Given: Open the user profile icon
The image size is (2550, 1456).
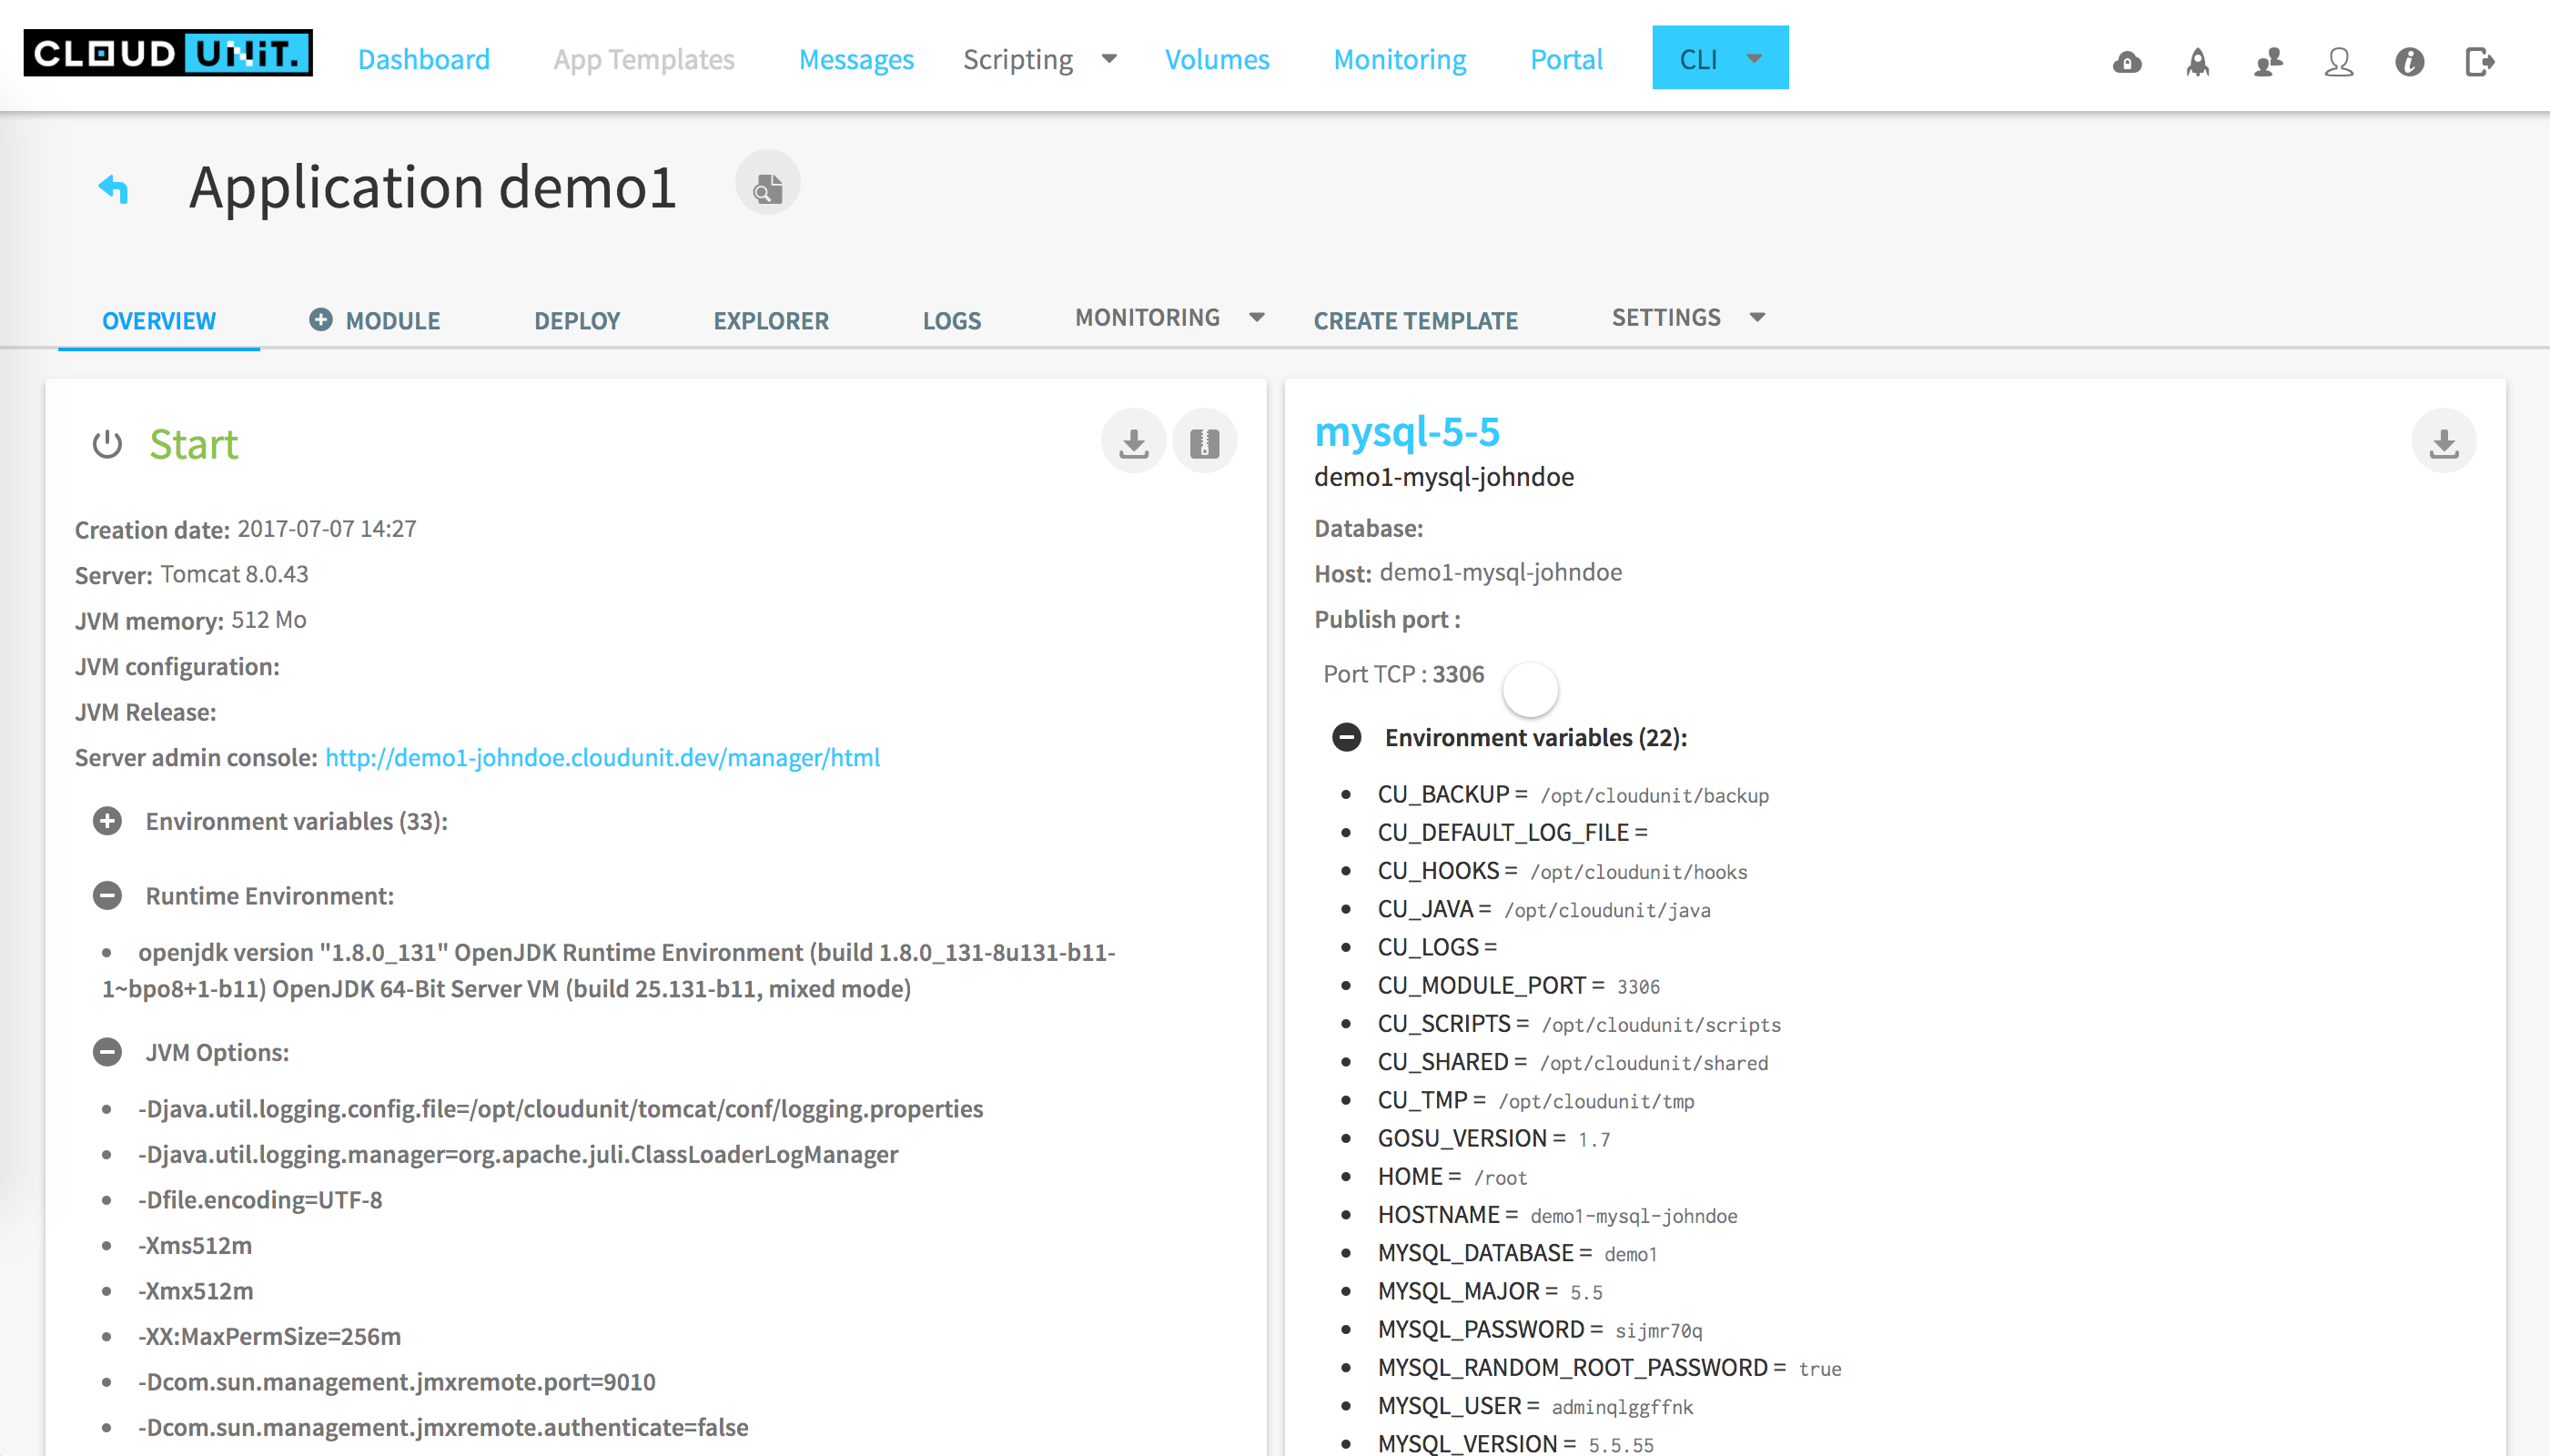Looking at the screenshot, I should [x=2338, y=62].
